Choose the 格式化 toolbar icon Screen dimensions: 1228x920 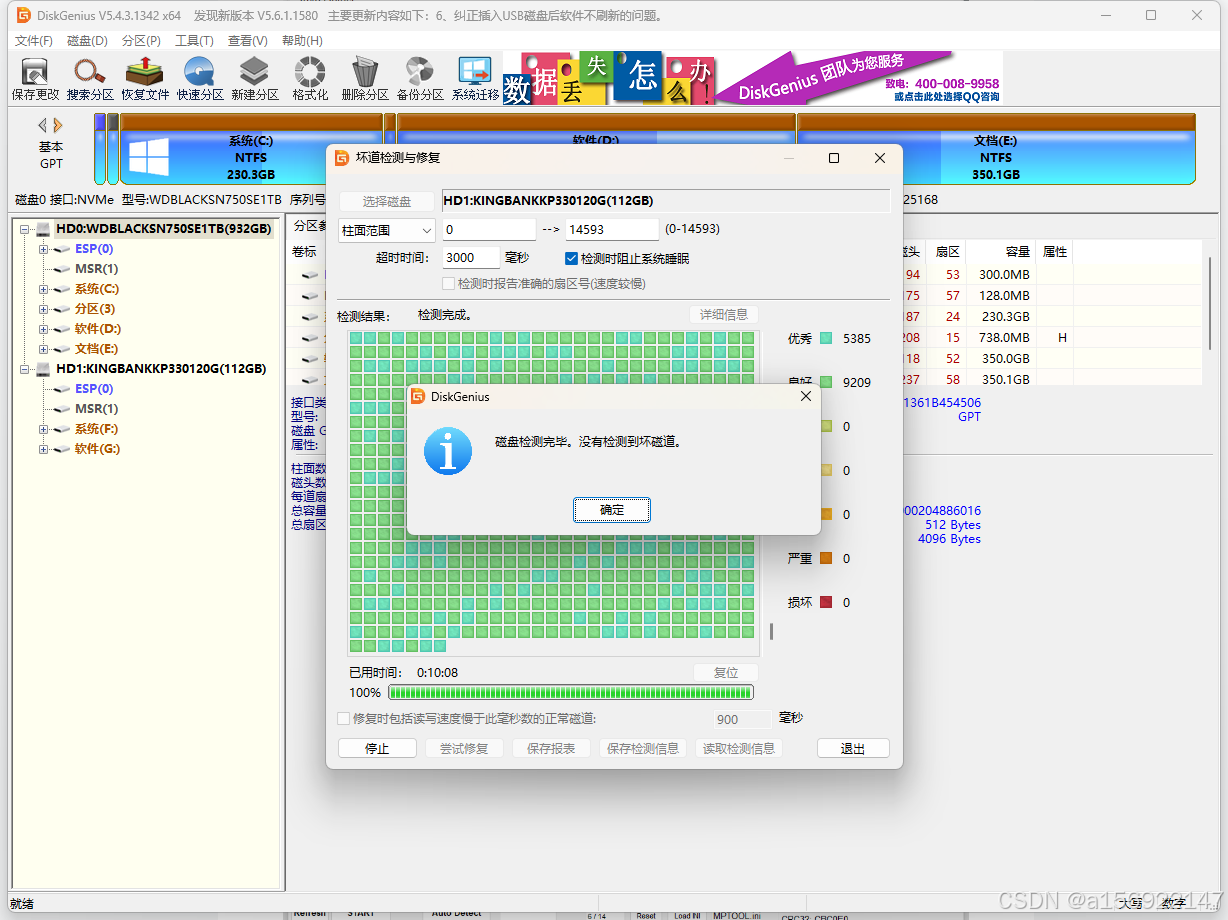pos(310,78)
